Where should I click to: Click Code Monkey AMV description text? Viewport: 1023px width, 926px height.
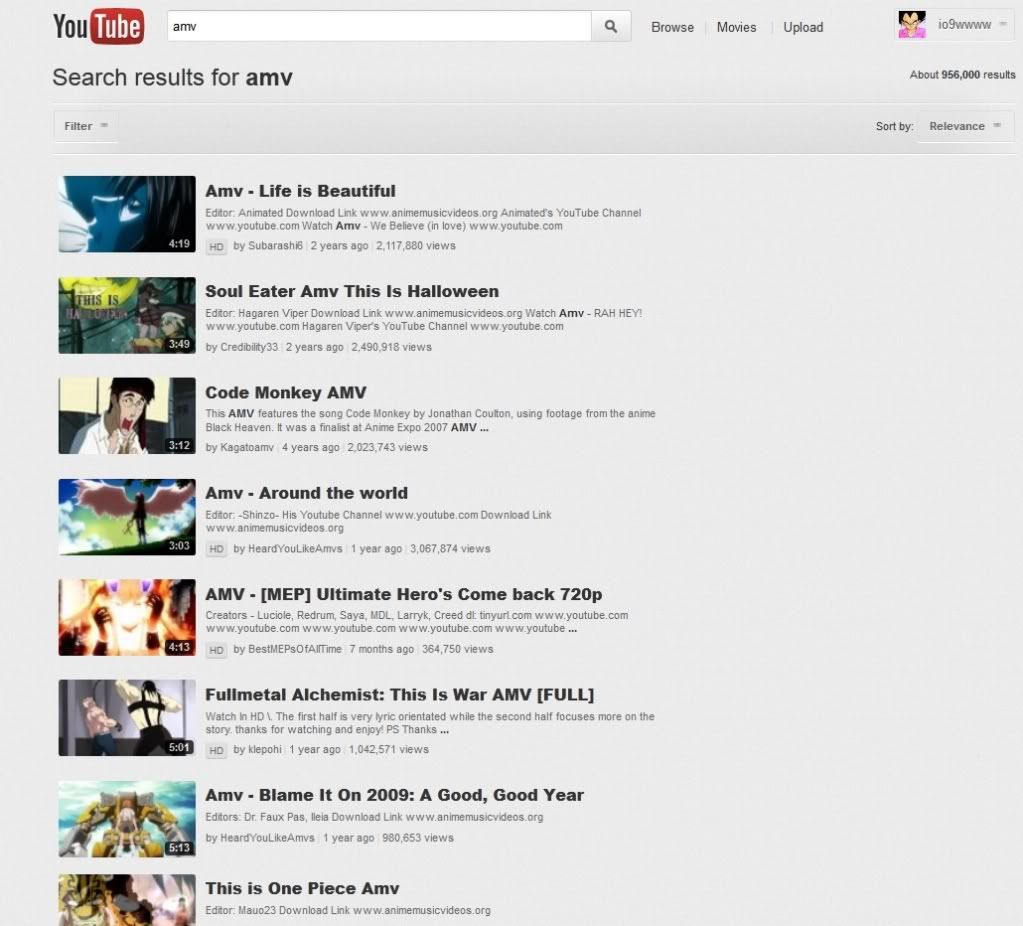tap(431, 420)
